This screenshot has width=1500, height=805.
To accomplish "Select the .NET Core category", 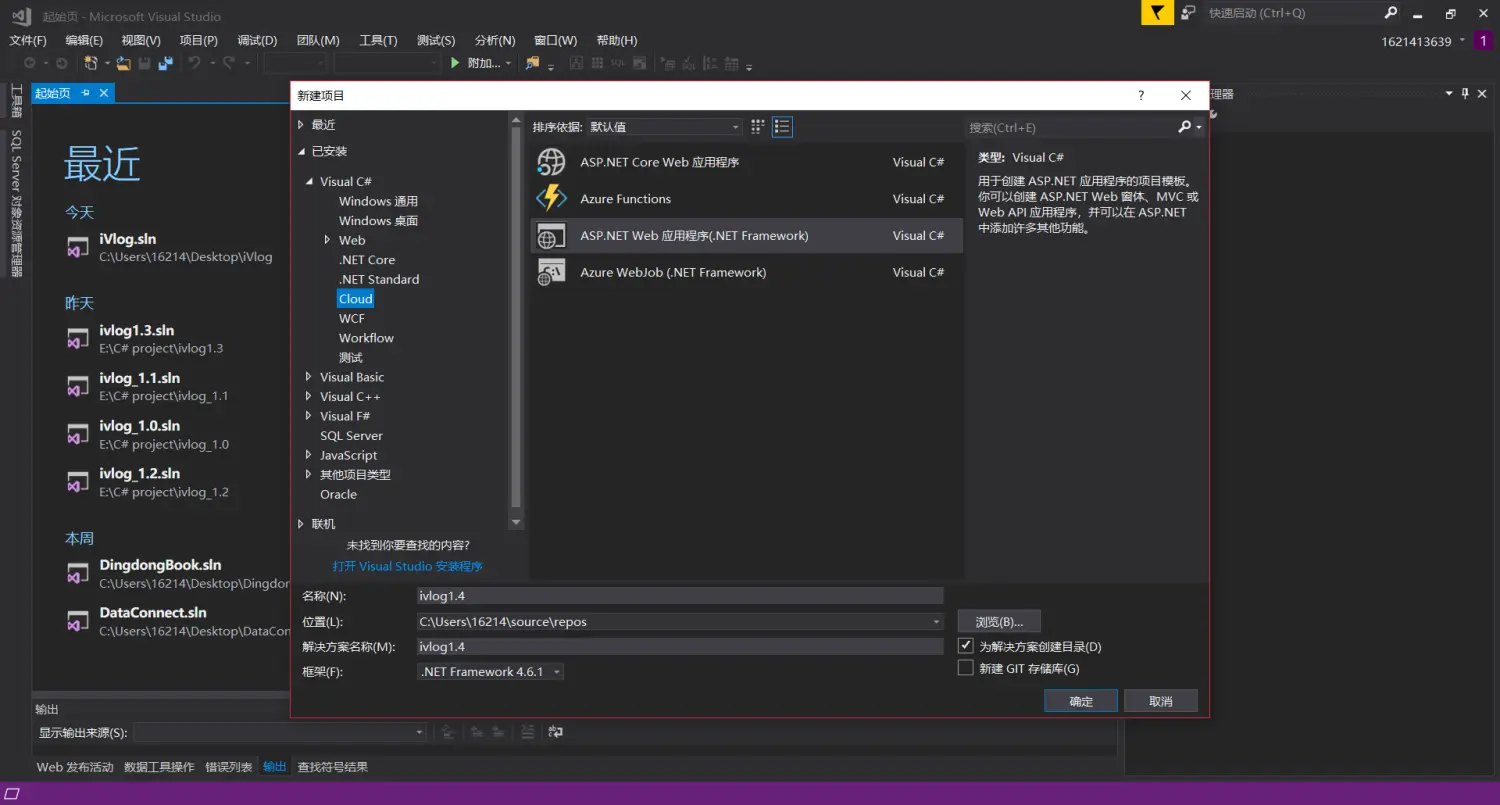I will coord(367,260).
